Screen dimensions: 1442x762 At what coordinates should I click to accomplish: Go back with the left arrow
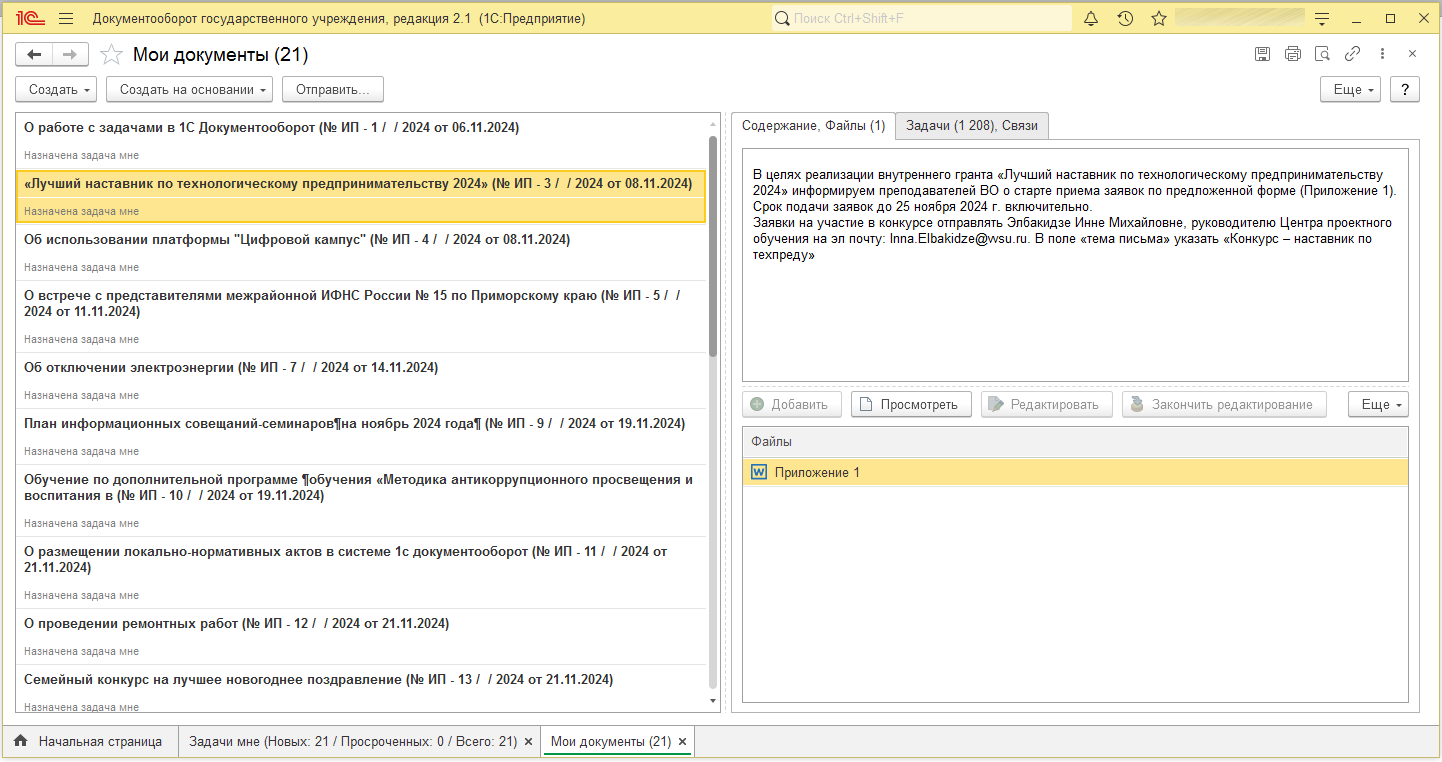click(x=34, y=55)
